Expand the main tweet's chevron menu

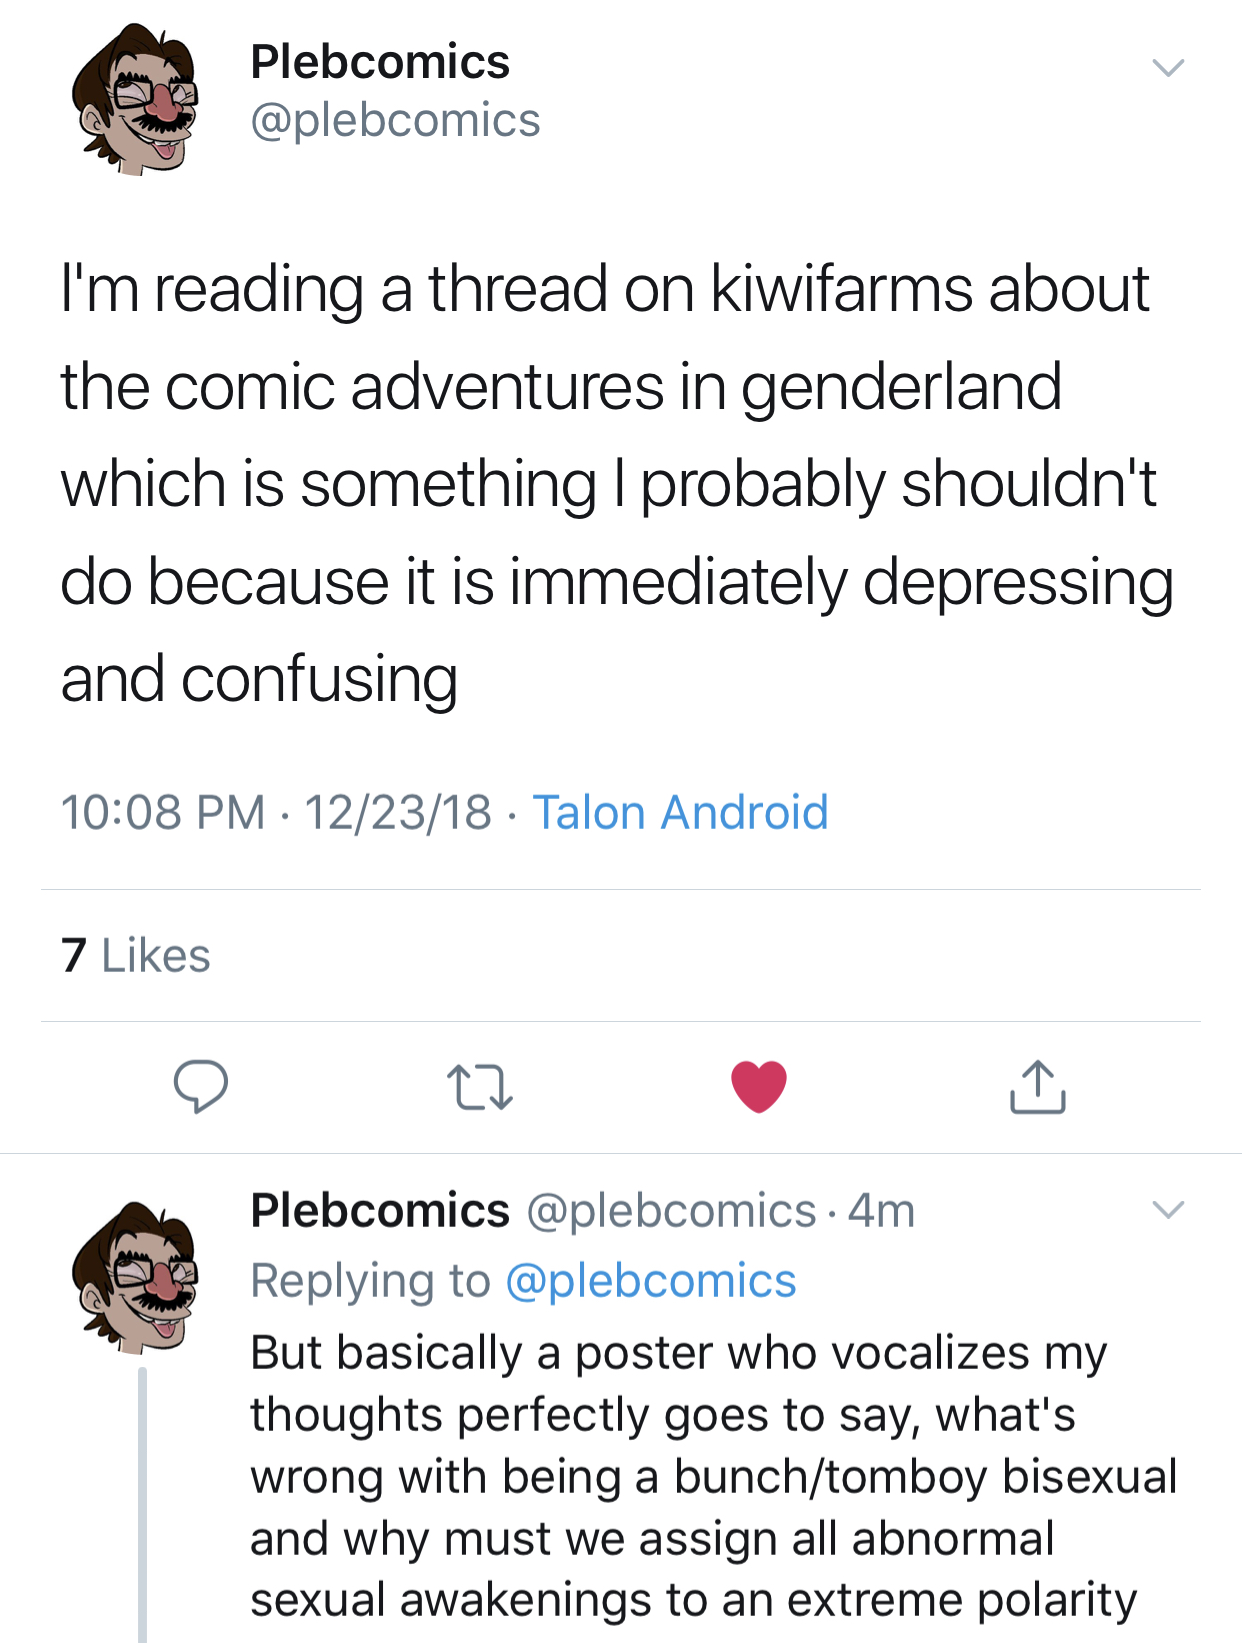(x=1168, y=68)
